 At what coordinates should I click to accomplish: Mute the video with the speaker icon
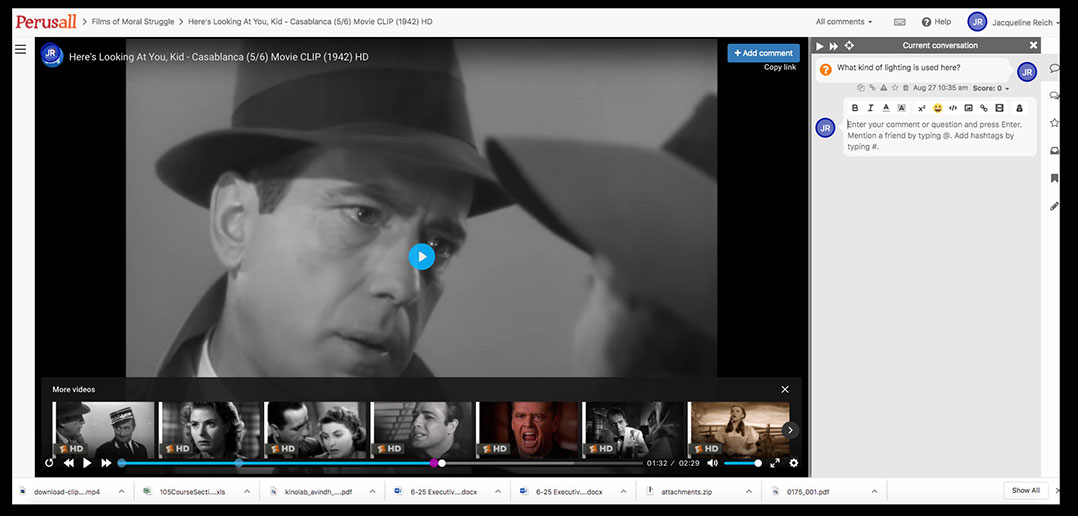(713, 463)
